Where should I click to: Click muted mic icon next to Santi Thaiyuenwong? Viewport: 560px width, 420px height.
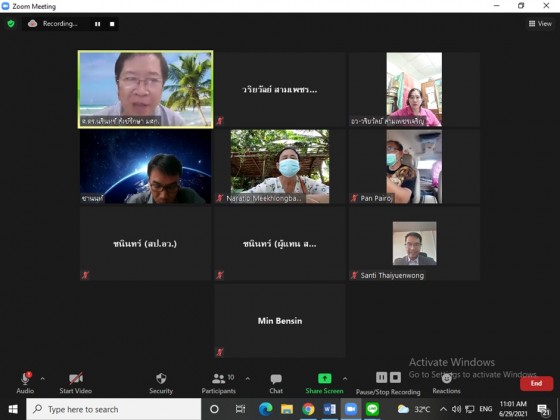coord(354,275)
